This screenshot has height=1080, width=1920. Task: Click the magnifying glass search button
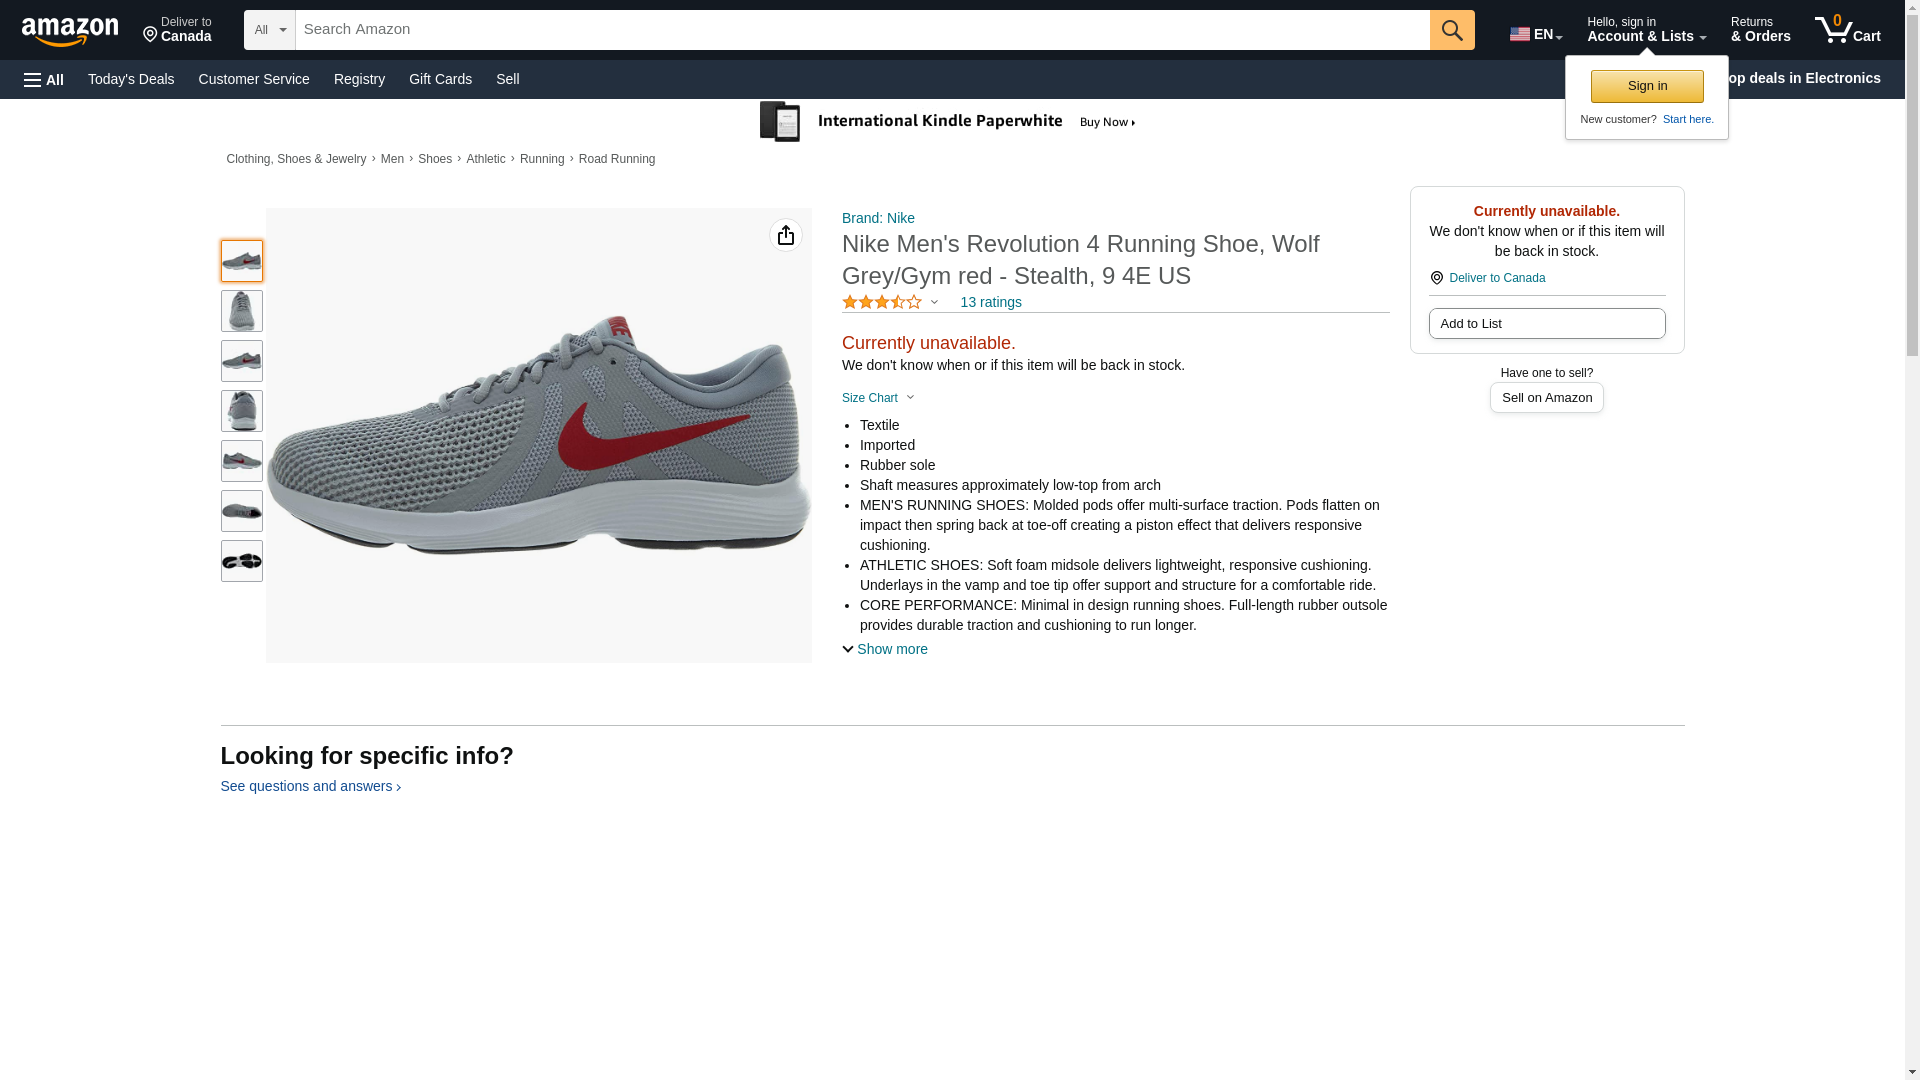tap(1451, 30)
